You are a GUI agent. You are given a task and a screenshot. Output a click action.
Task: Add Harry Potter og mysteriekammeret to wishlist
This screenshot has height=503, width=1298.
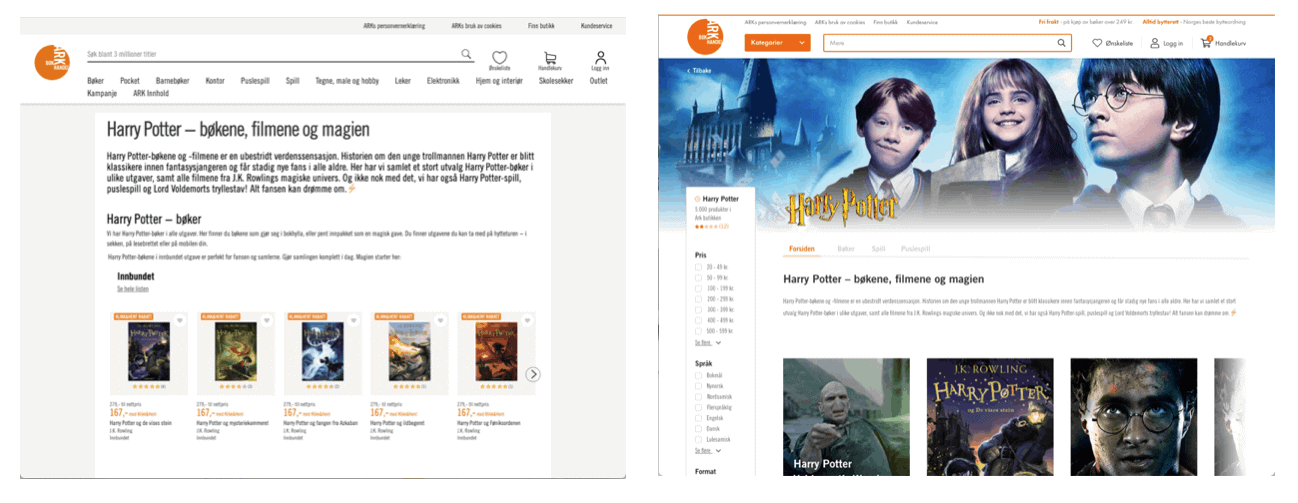[x=268, y=321]
